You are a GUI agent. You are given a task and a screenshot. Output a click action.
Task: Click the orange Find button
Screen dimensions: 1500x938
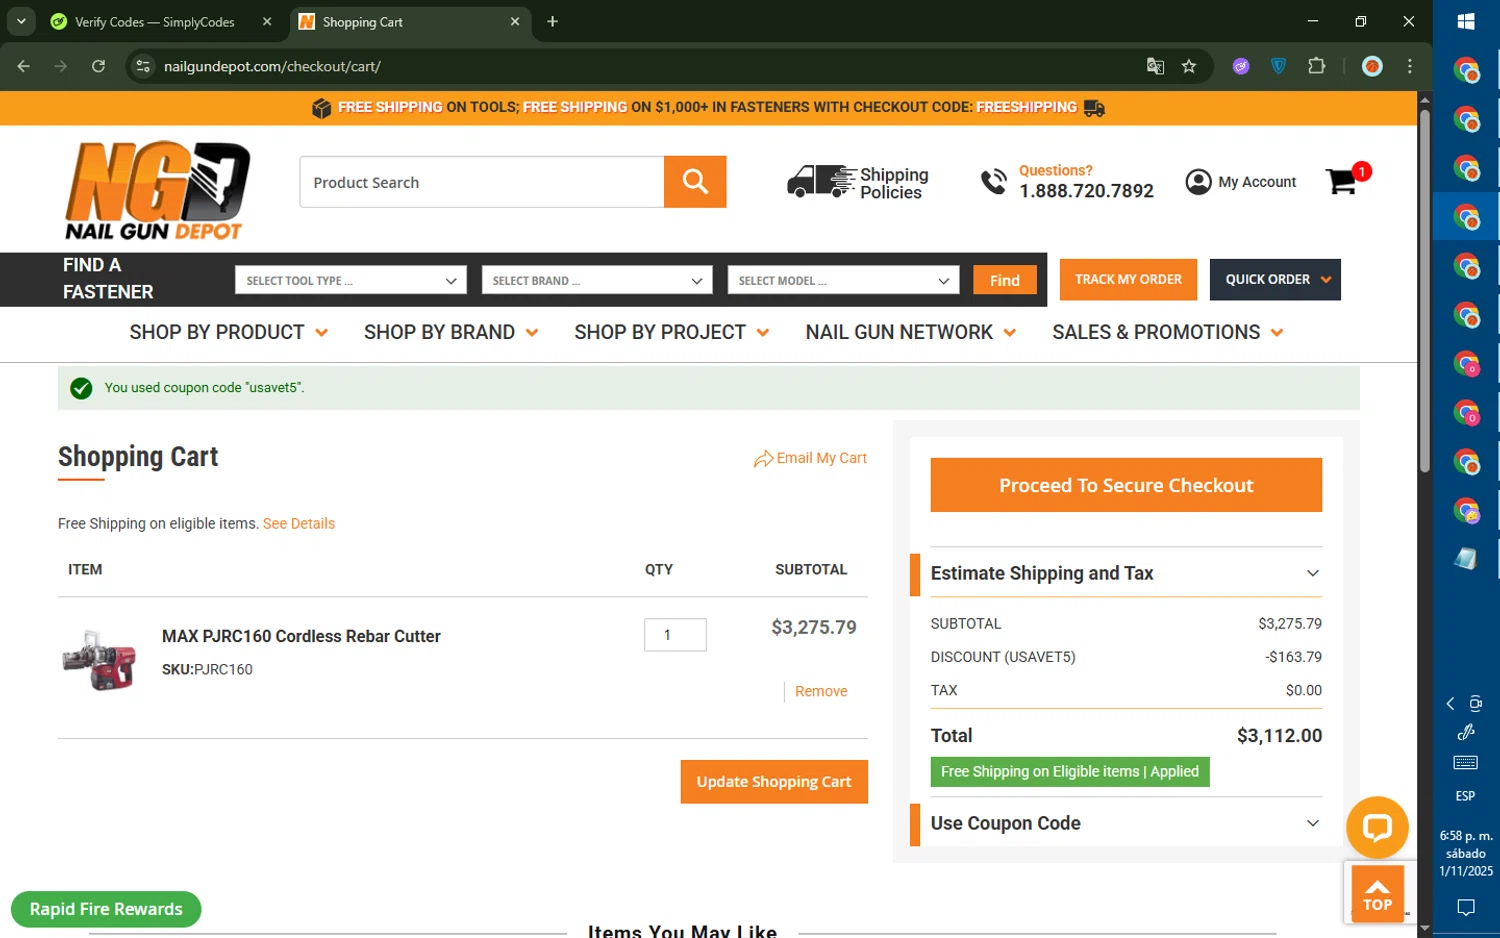[1005, 280]
